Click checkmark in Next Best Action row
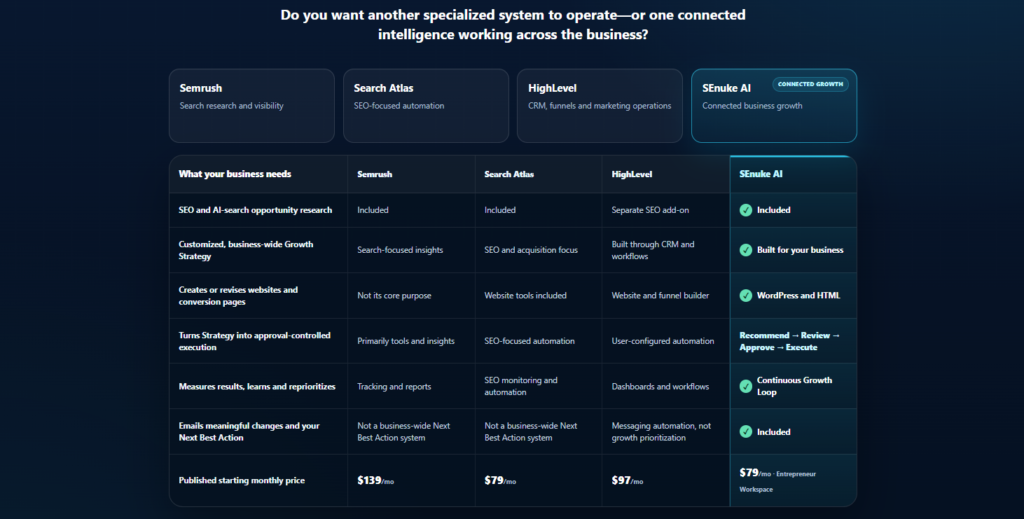Viewport: 1024px width, 519px height. [746, 432]
